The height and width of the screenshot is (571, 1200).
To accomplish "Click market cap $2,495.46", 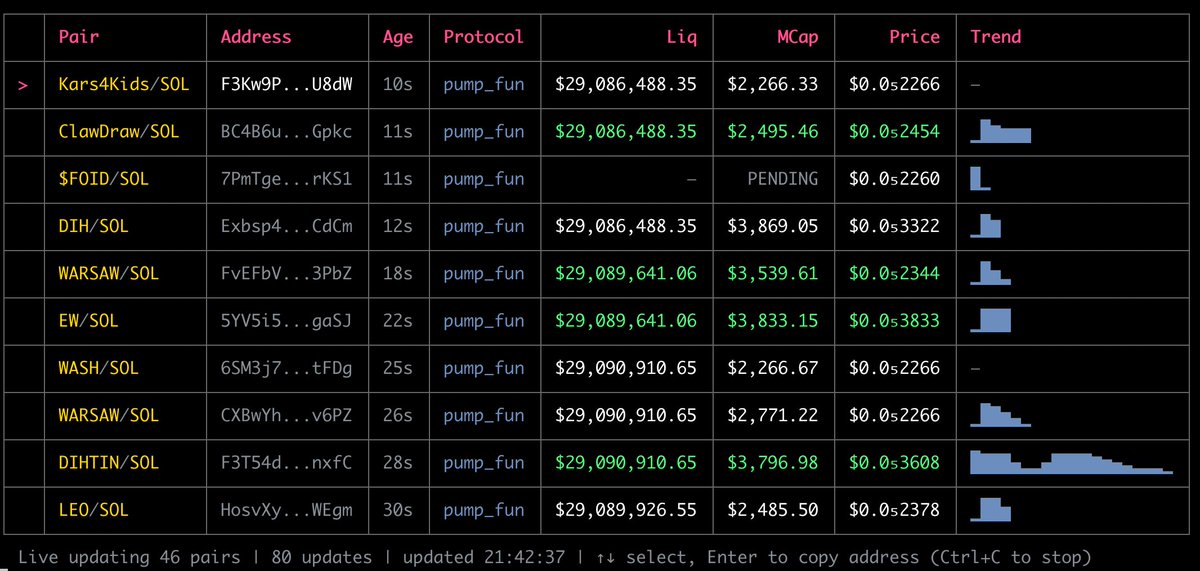I will pyautogui.click(x=773, y=131).
